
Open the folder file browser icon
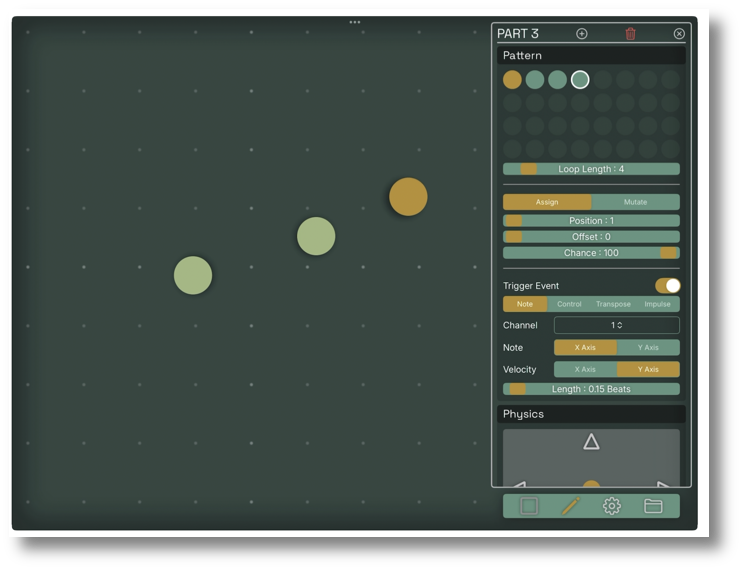[x=653, y=506]
